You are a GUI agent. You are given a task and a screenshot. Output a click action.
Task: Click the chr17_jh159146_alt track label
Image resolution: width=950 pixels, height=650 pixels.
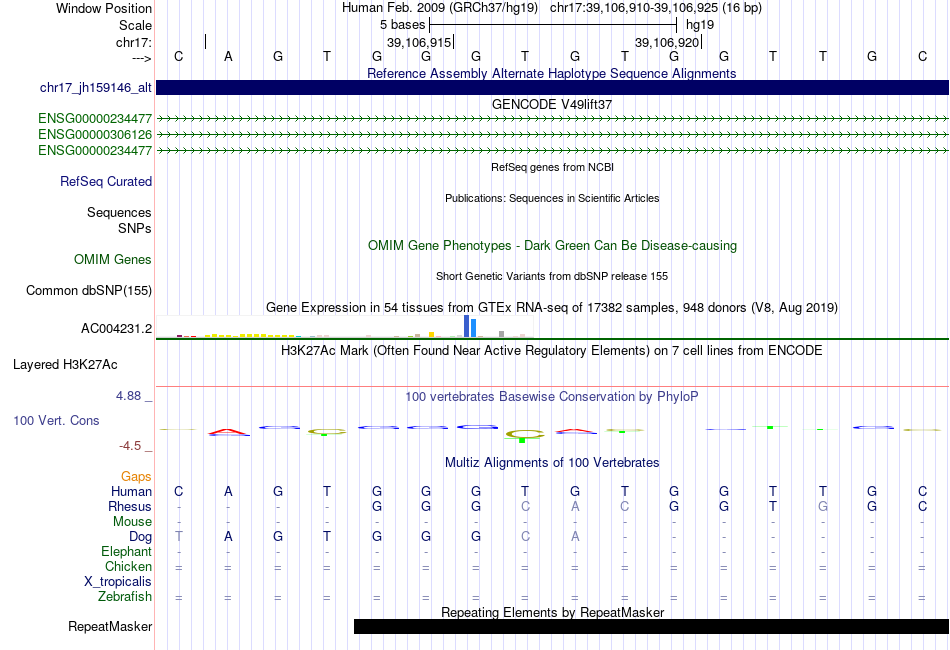[95, 87]
